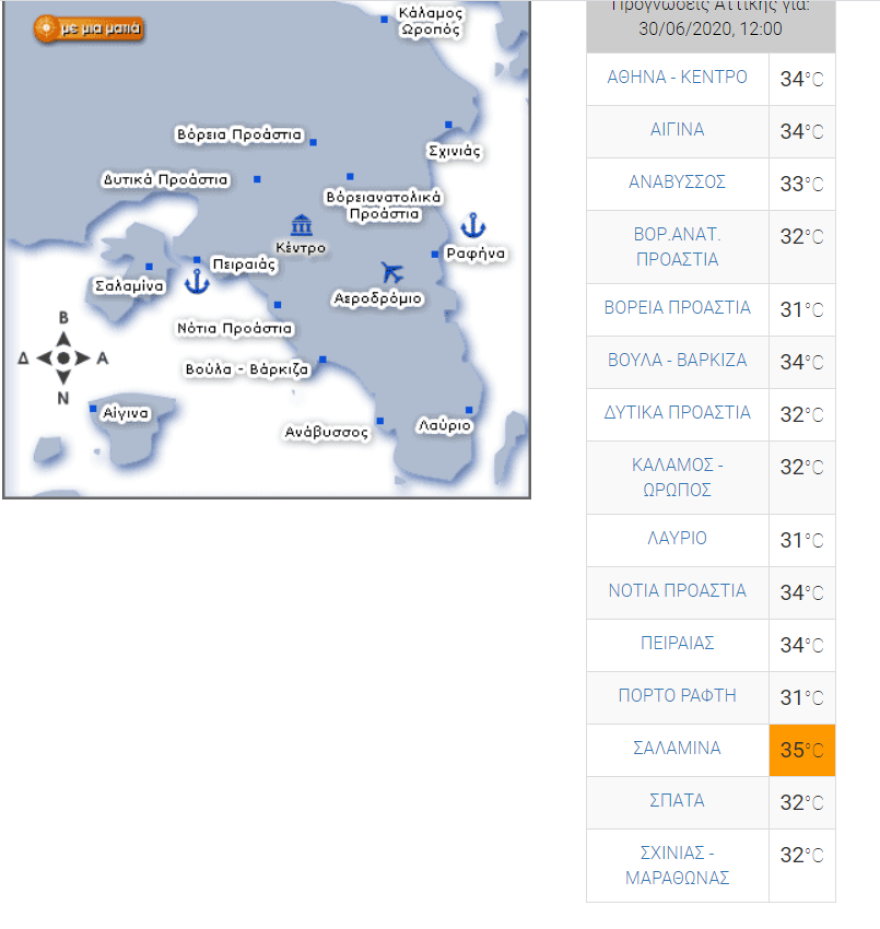This screenshot has width=880, height=929.
Task: Click the compass rose on the map
Action: pos(63,358)
